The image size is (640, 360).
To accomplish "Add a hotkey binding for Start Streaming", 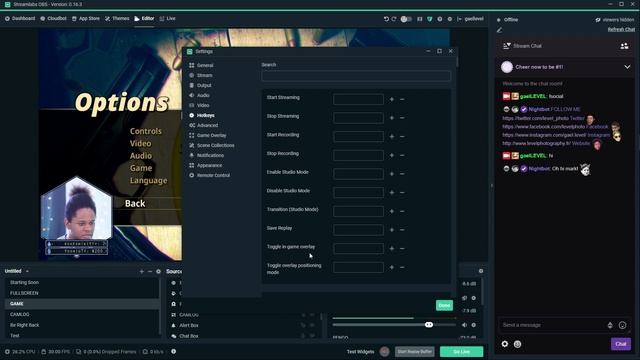I will [x=391, y=99].
